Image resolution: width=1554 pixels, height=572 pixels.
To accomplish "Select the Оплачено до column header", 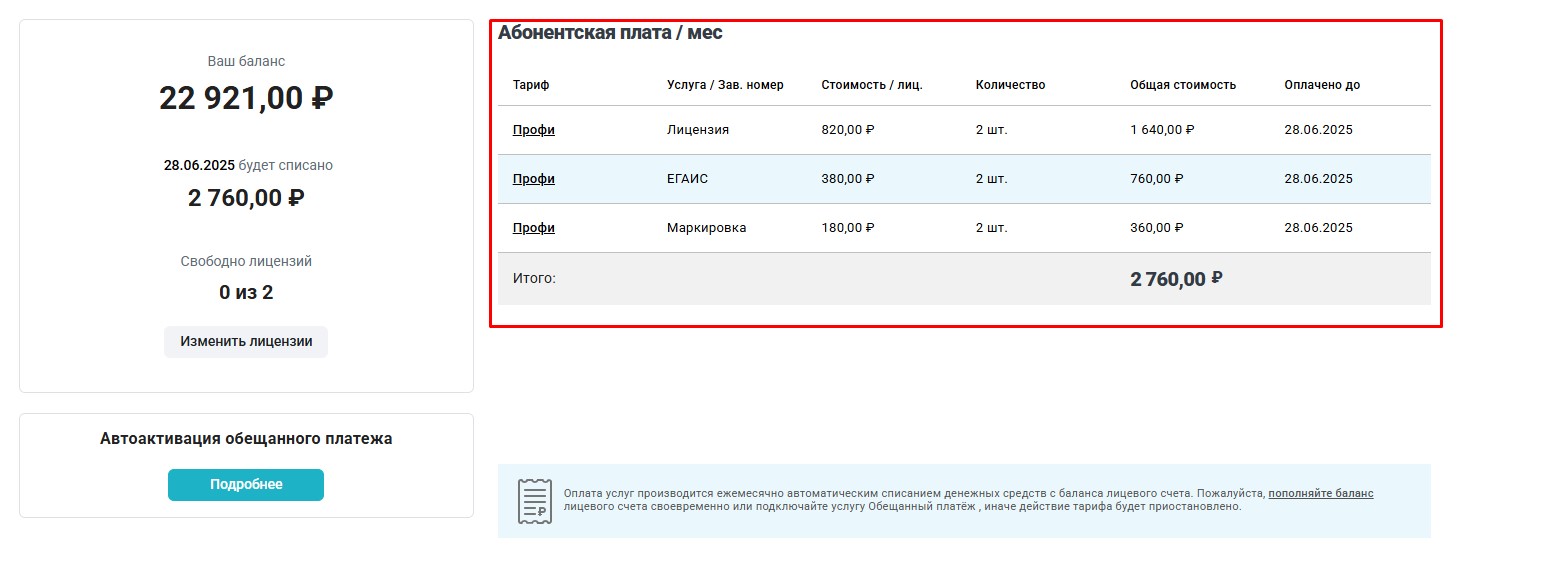I will (1322, 85).
